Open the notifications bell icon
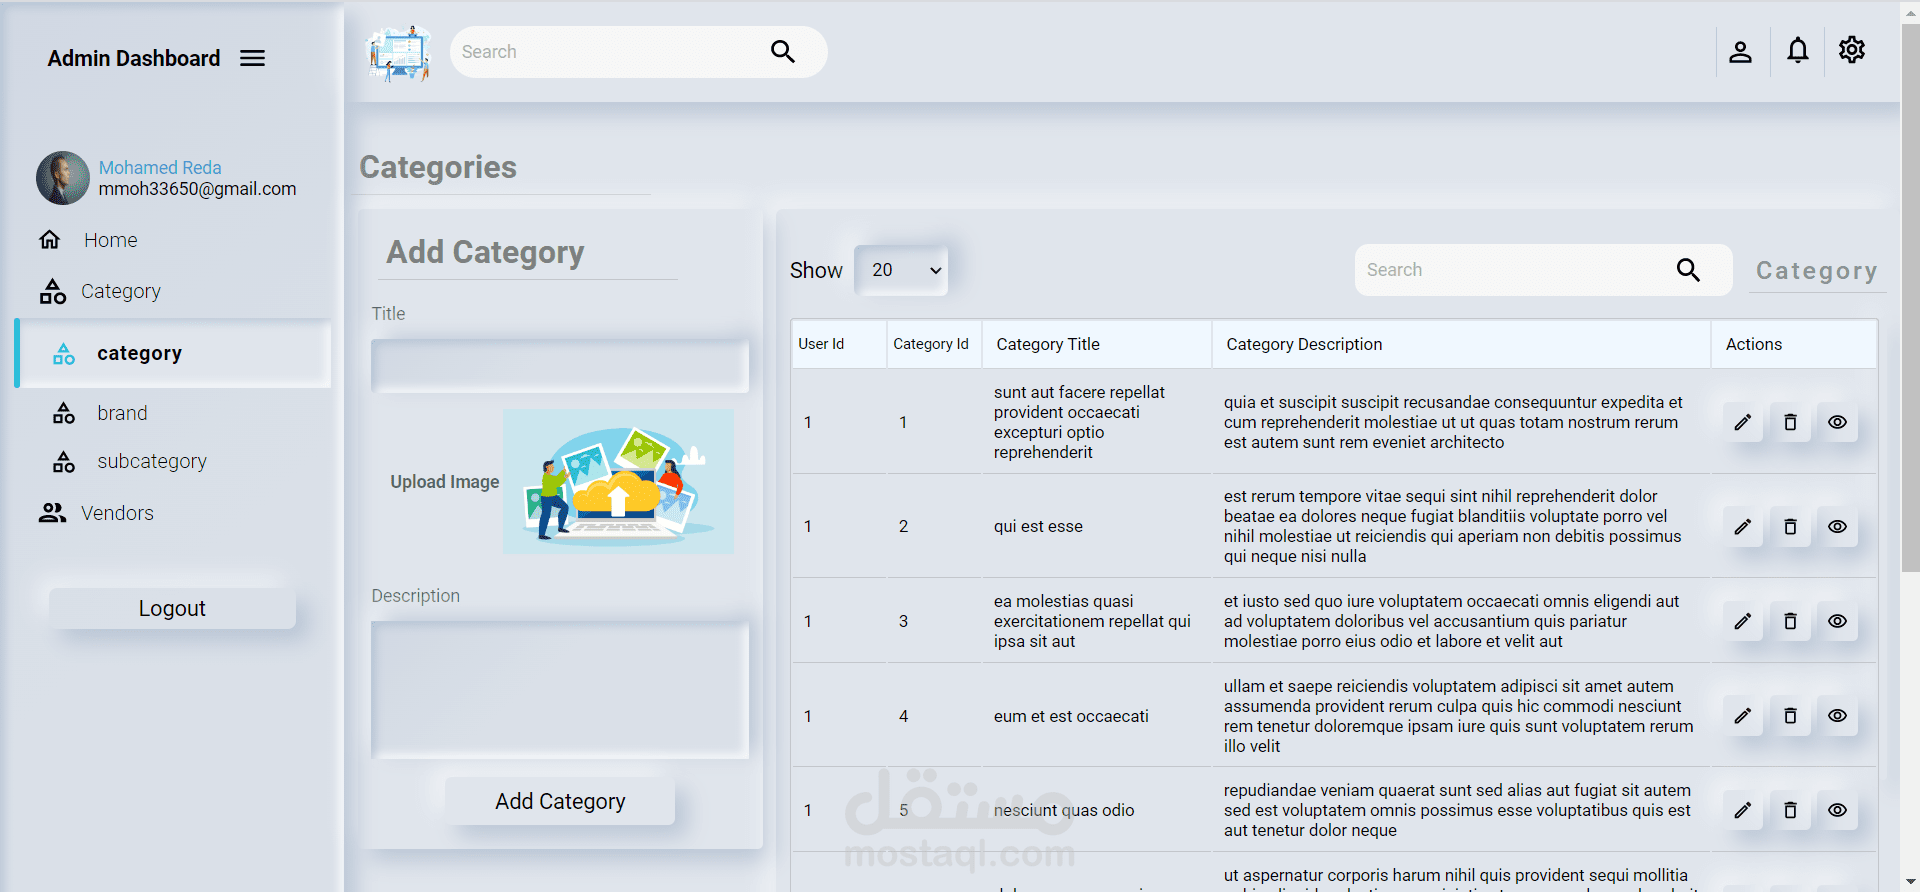 point(1798,50)
